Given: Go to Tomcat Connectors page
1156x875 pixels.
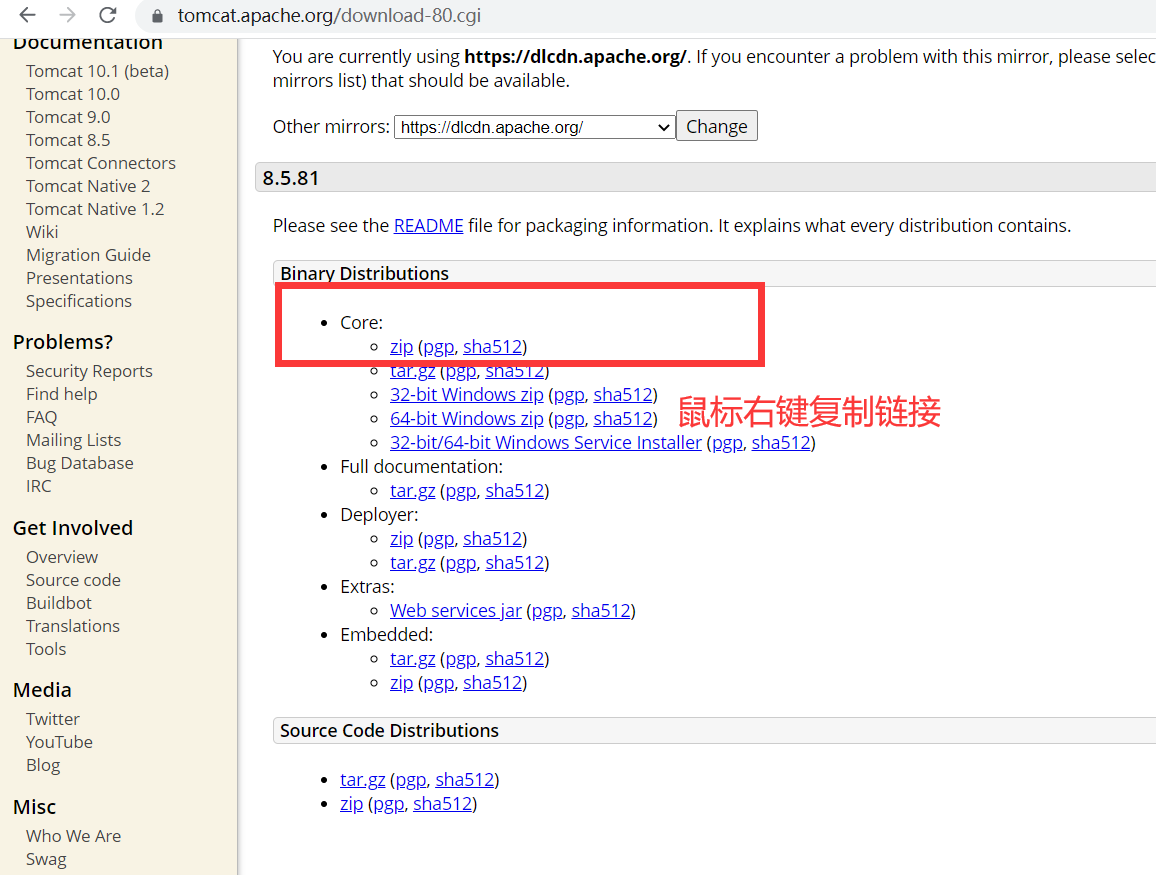Looking at the screenshot, I should point(101,163).
